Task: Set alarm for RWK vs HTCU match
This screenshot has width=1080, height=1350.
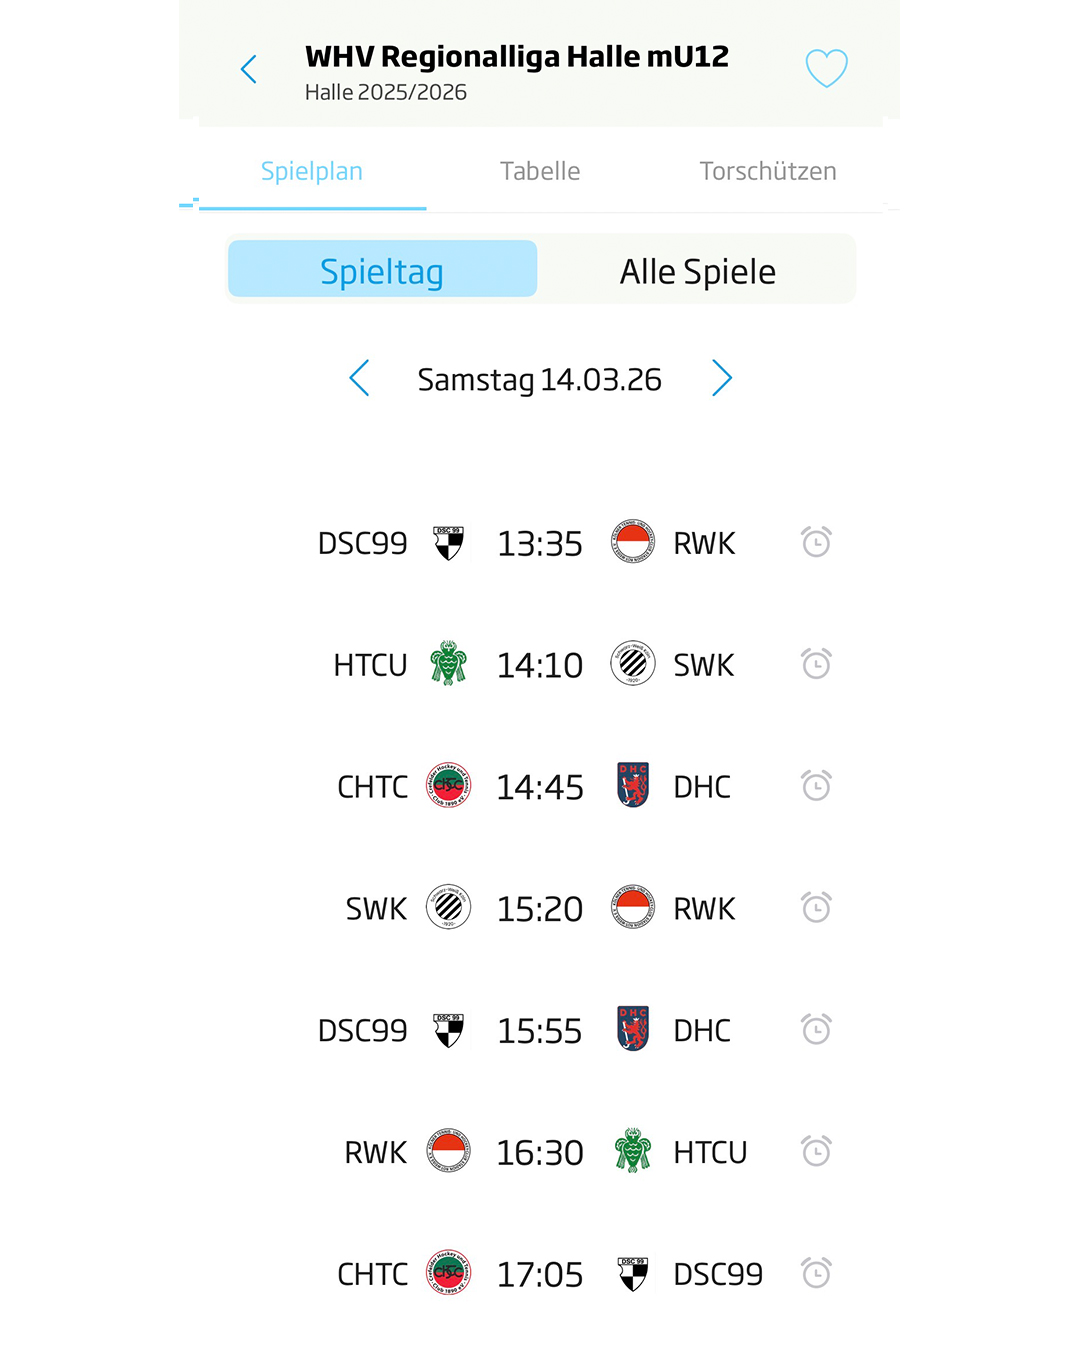Action: (816, 1152)
